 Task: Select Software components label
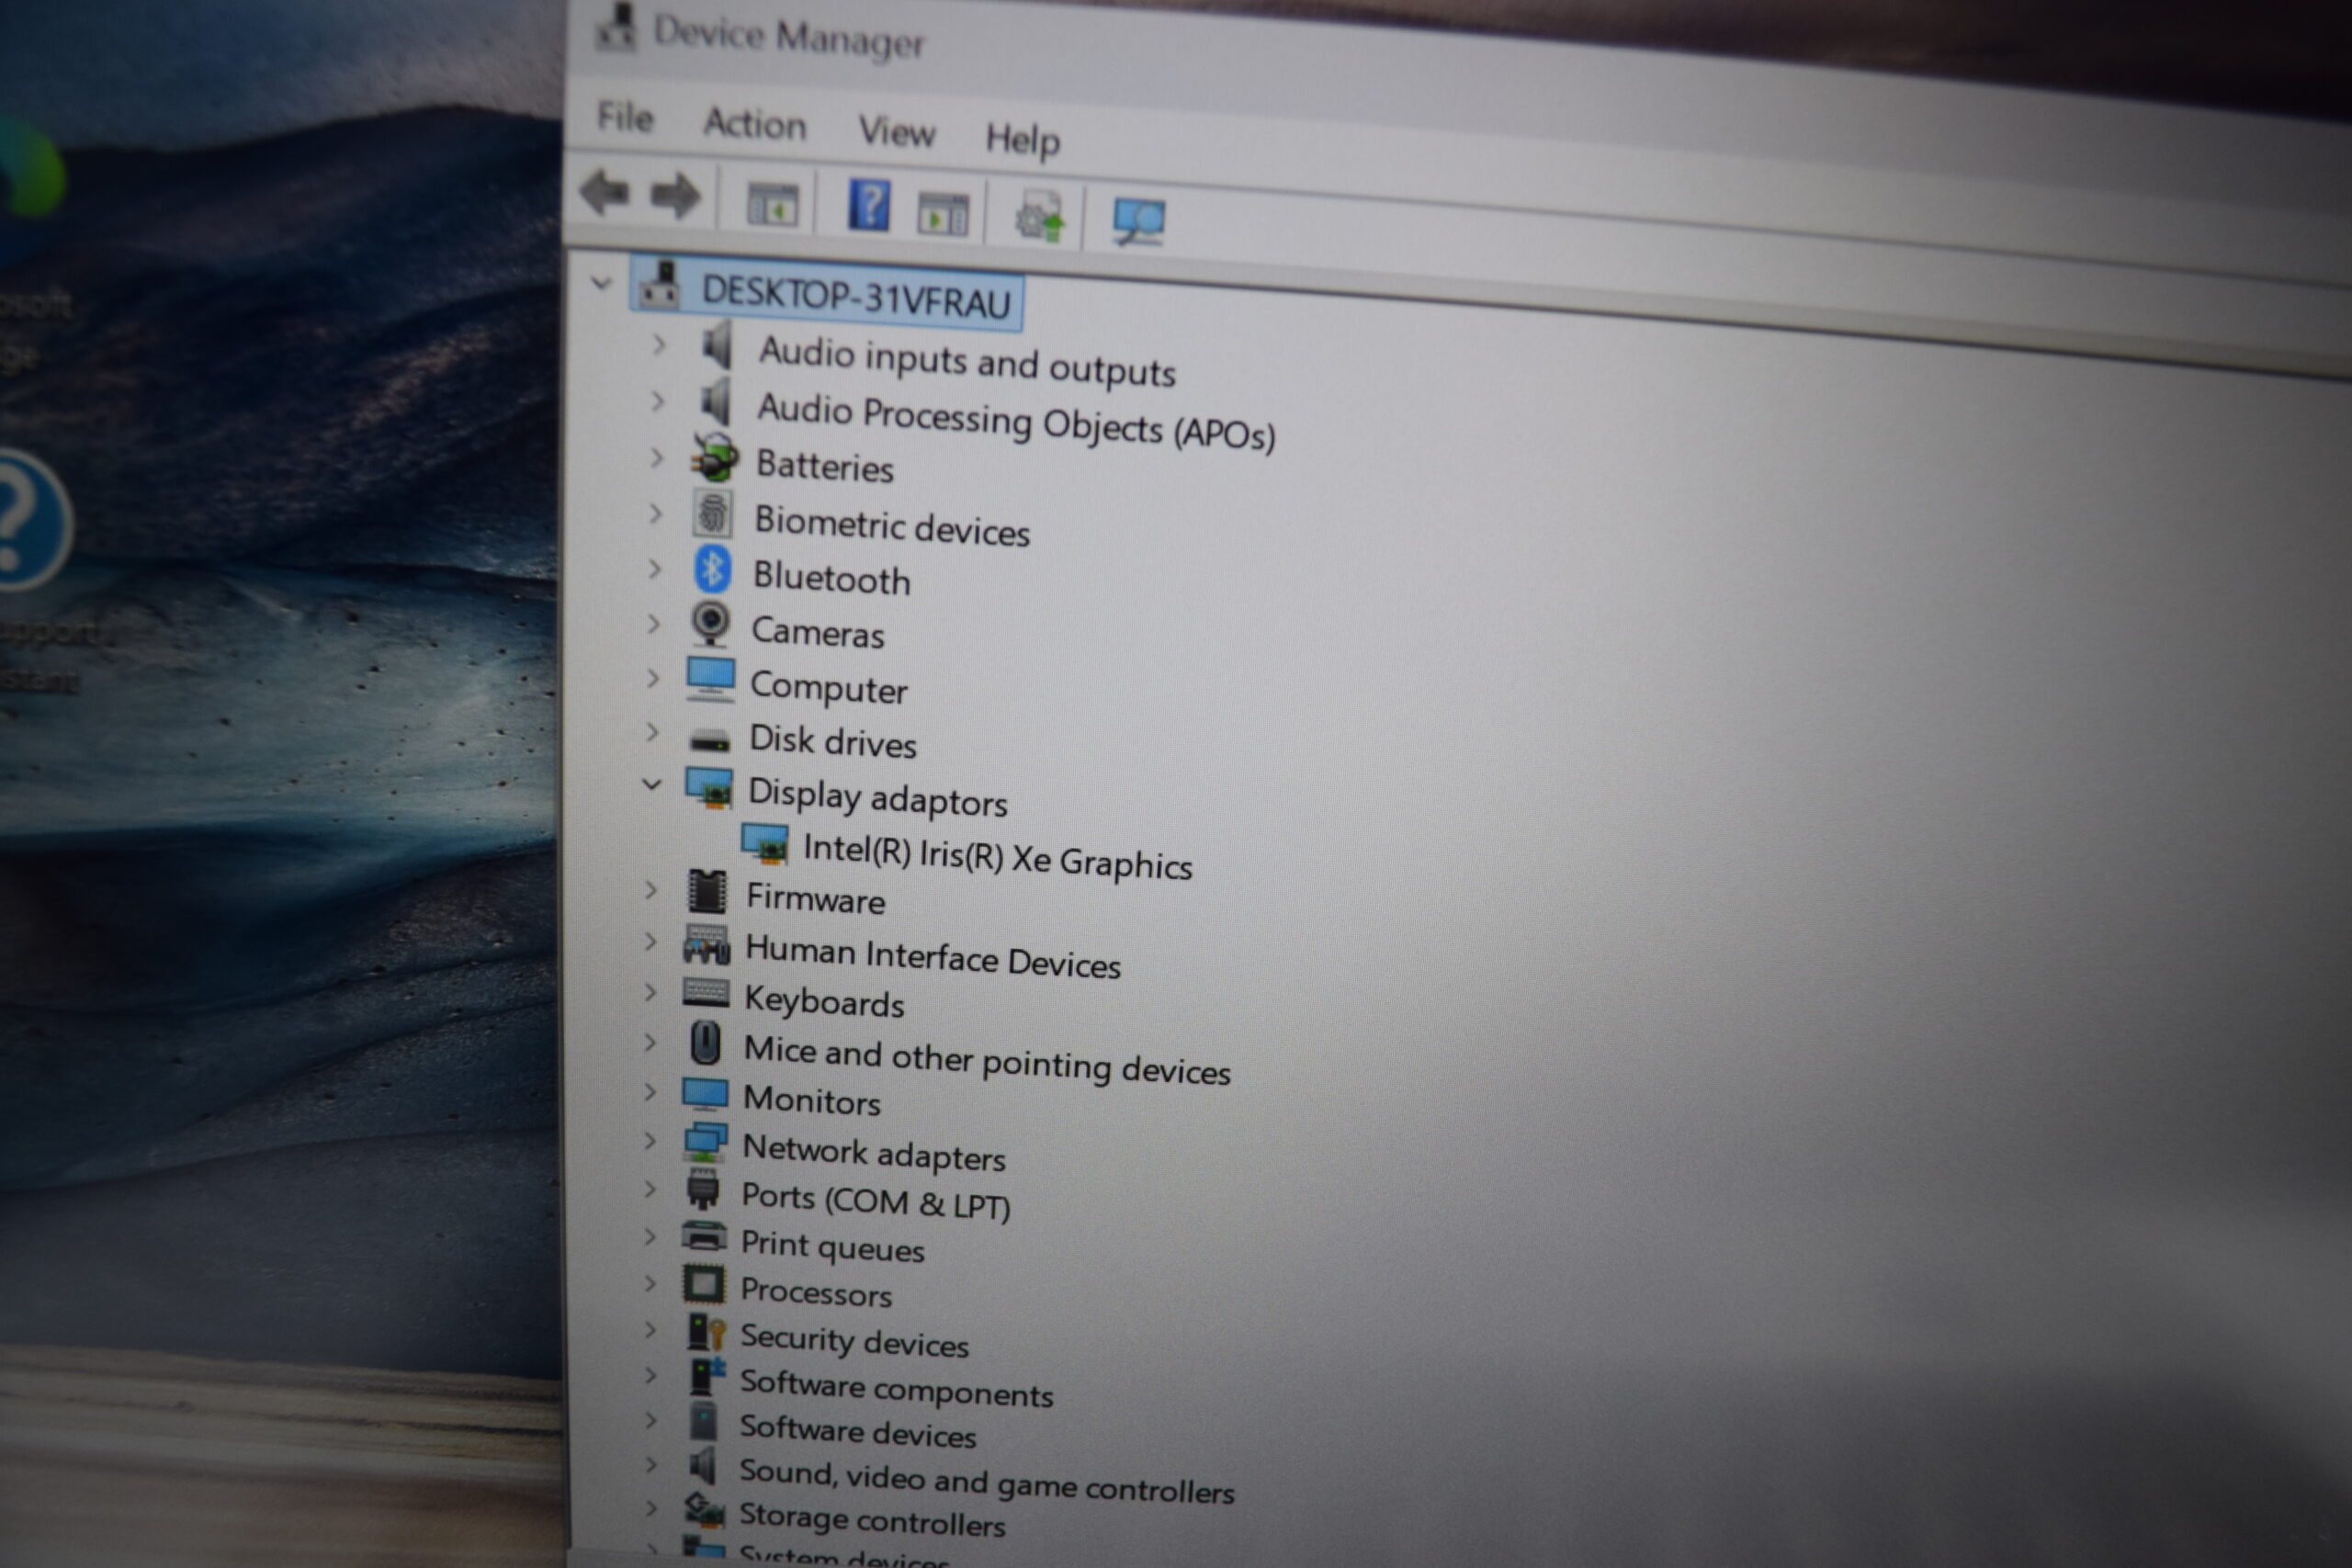point(897,1388)
